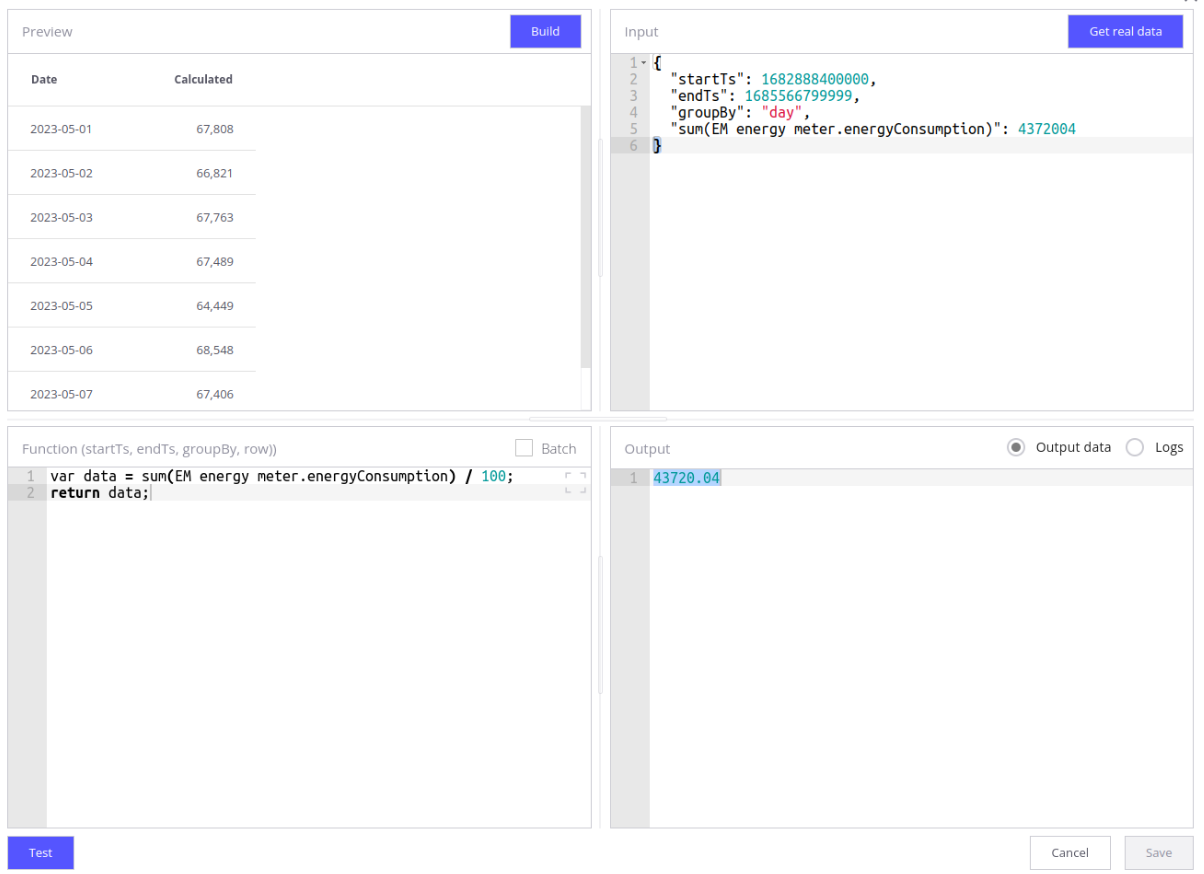Sort by the Date column header
The width and height of the screenshot is (1204, 874).
point(44,79)
